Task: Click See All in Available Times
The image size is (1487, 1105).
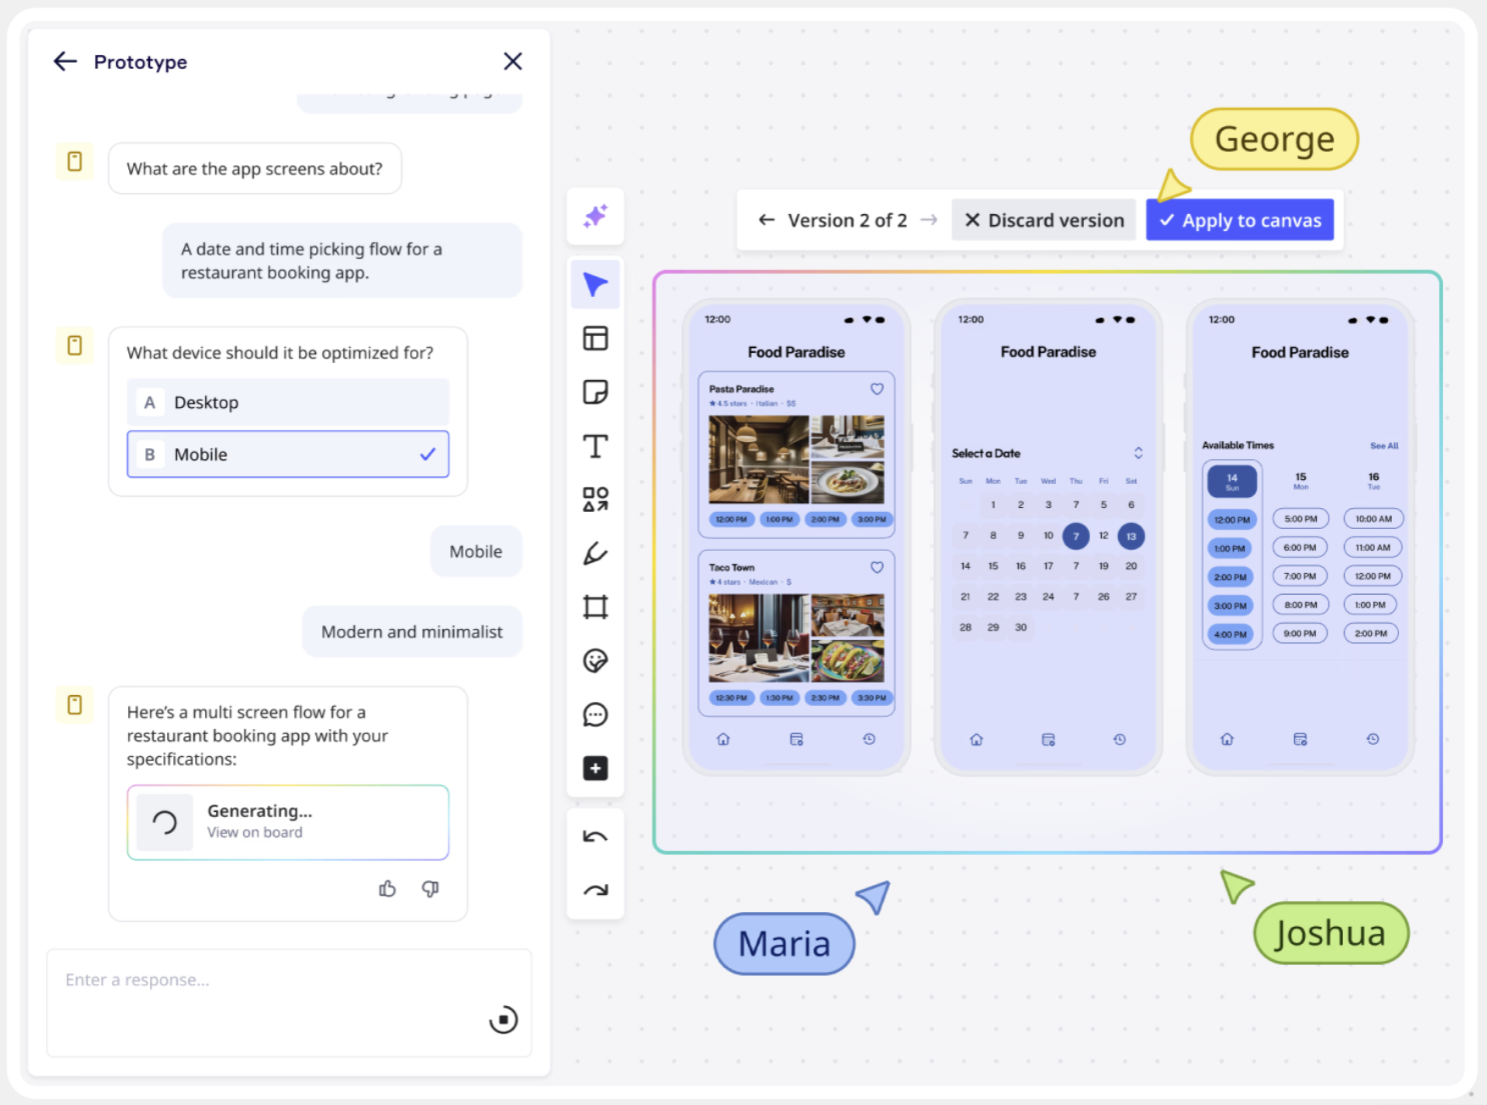Action: [x=1383, y=446]
